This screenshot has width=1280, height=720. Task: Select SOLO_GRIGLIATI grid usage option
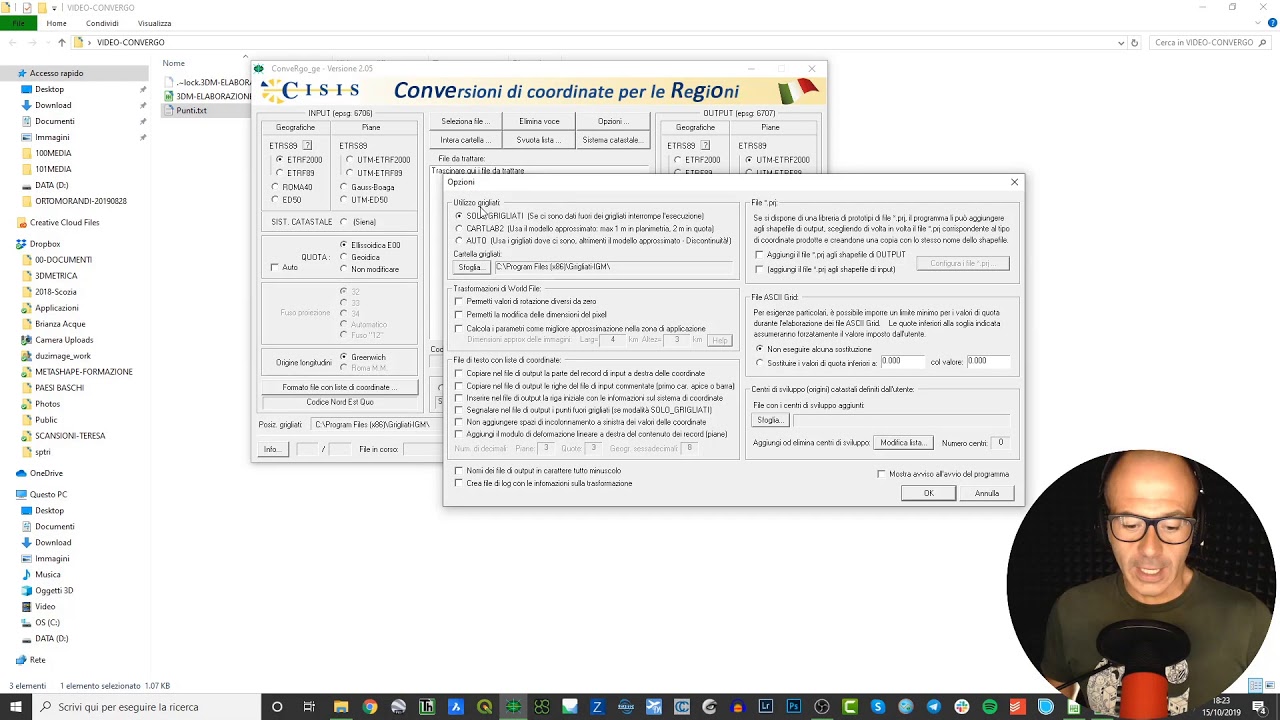459,216
